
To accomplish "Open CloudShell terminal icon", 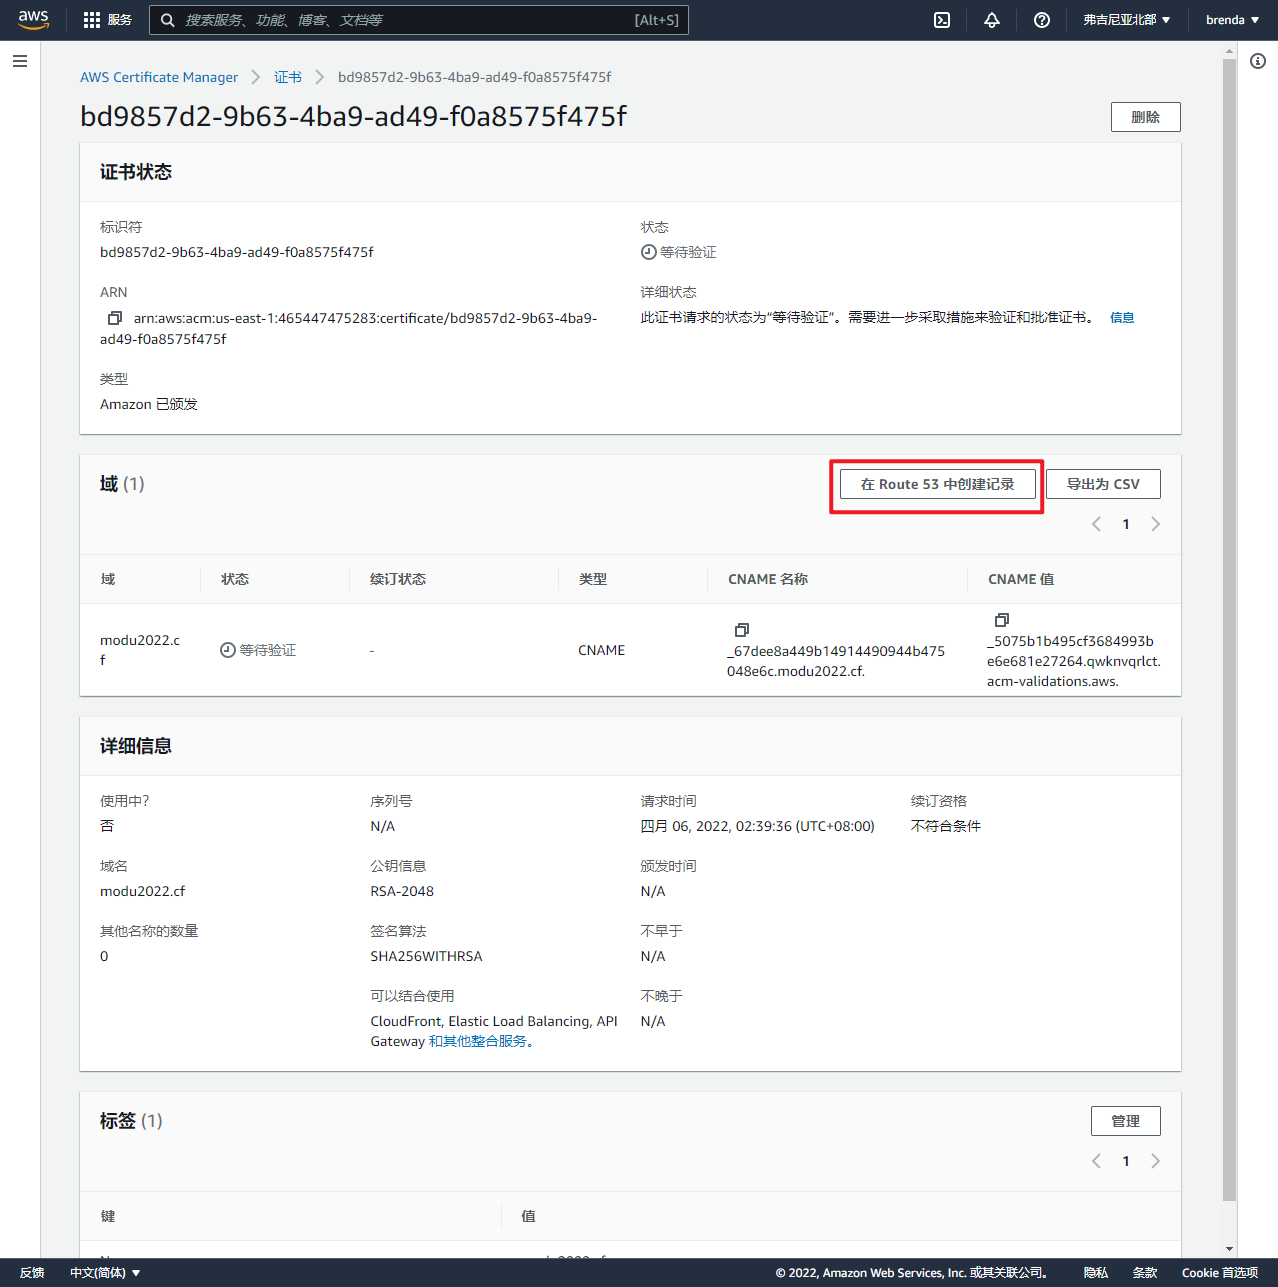I will tap(942, 20).
